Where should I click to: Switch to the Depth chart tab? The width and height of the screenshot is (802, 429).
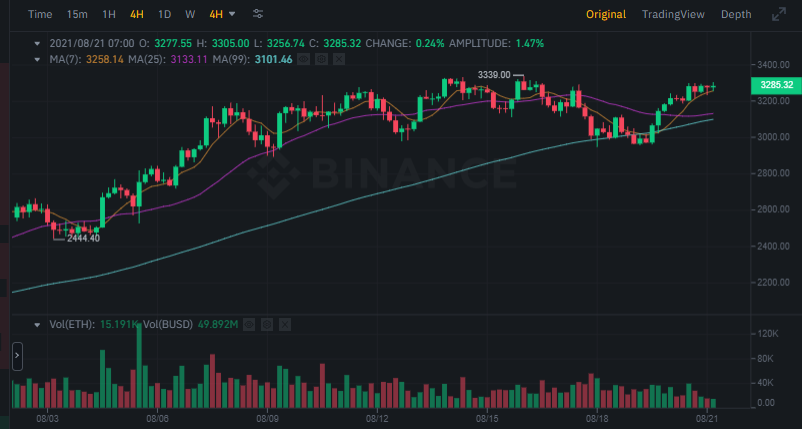click(736, 14)
